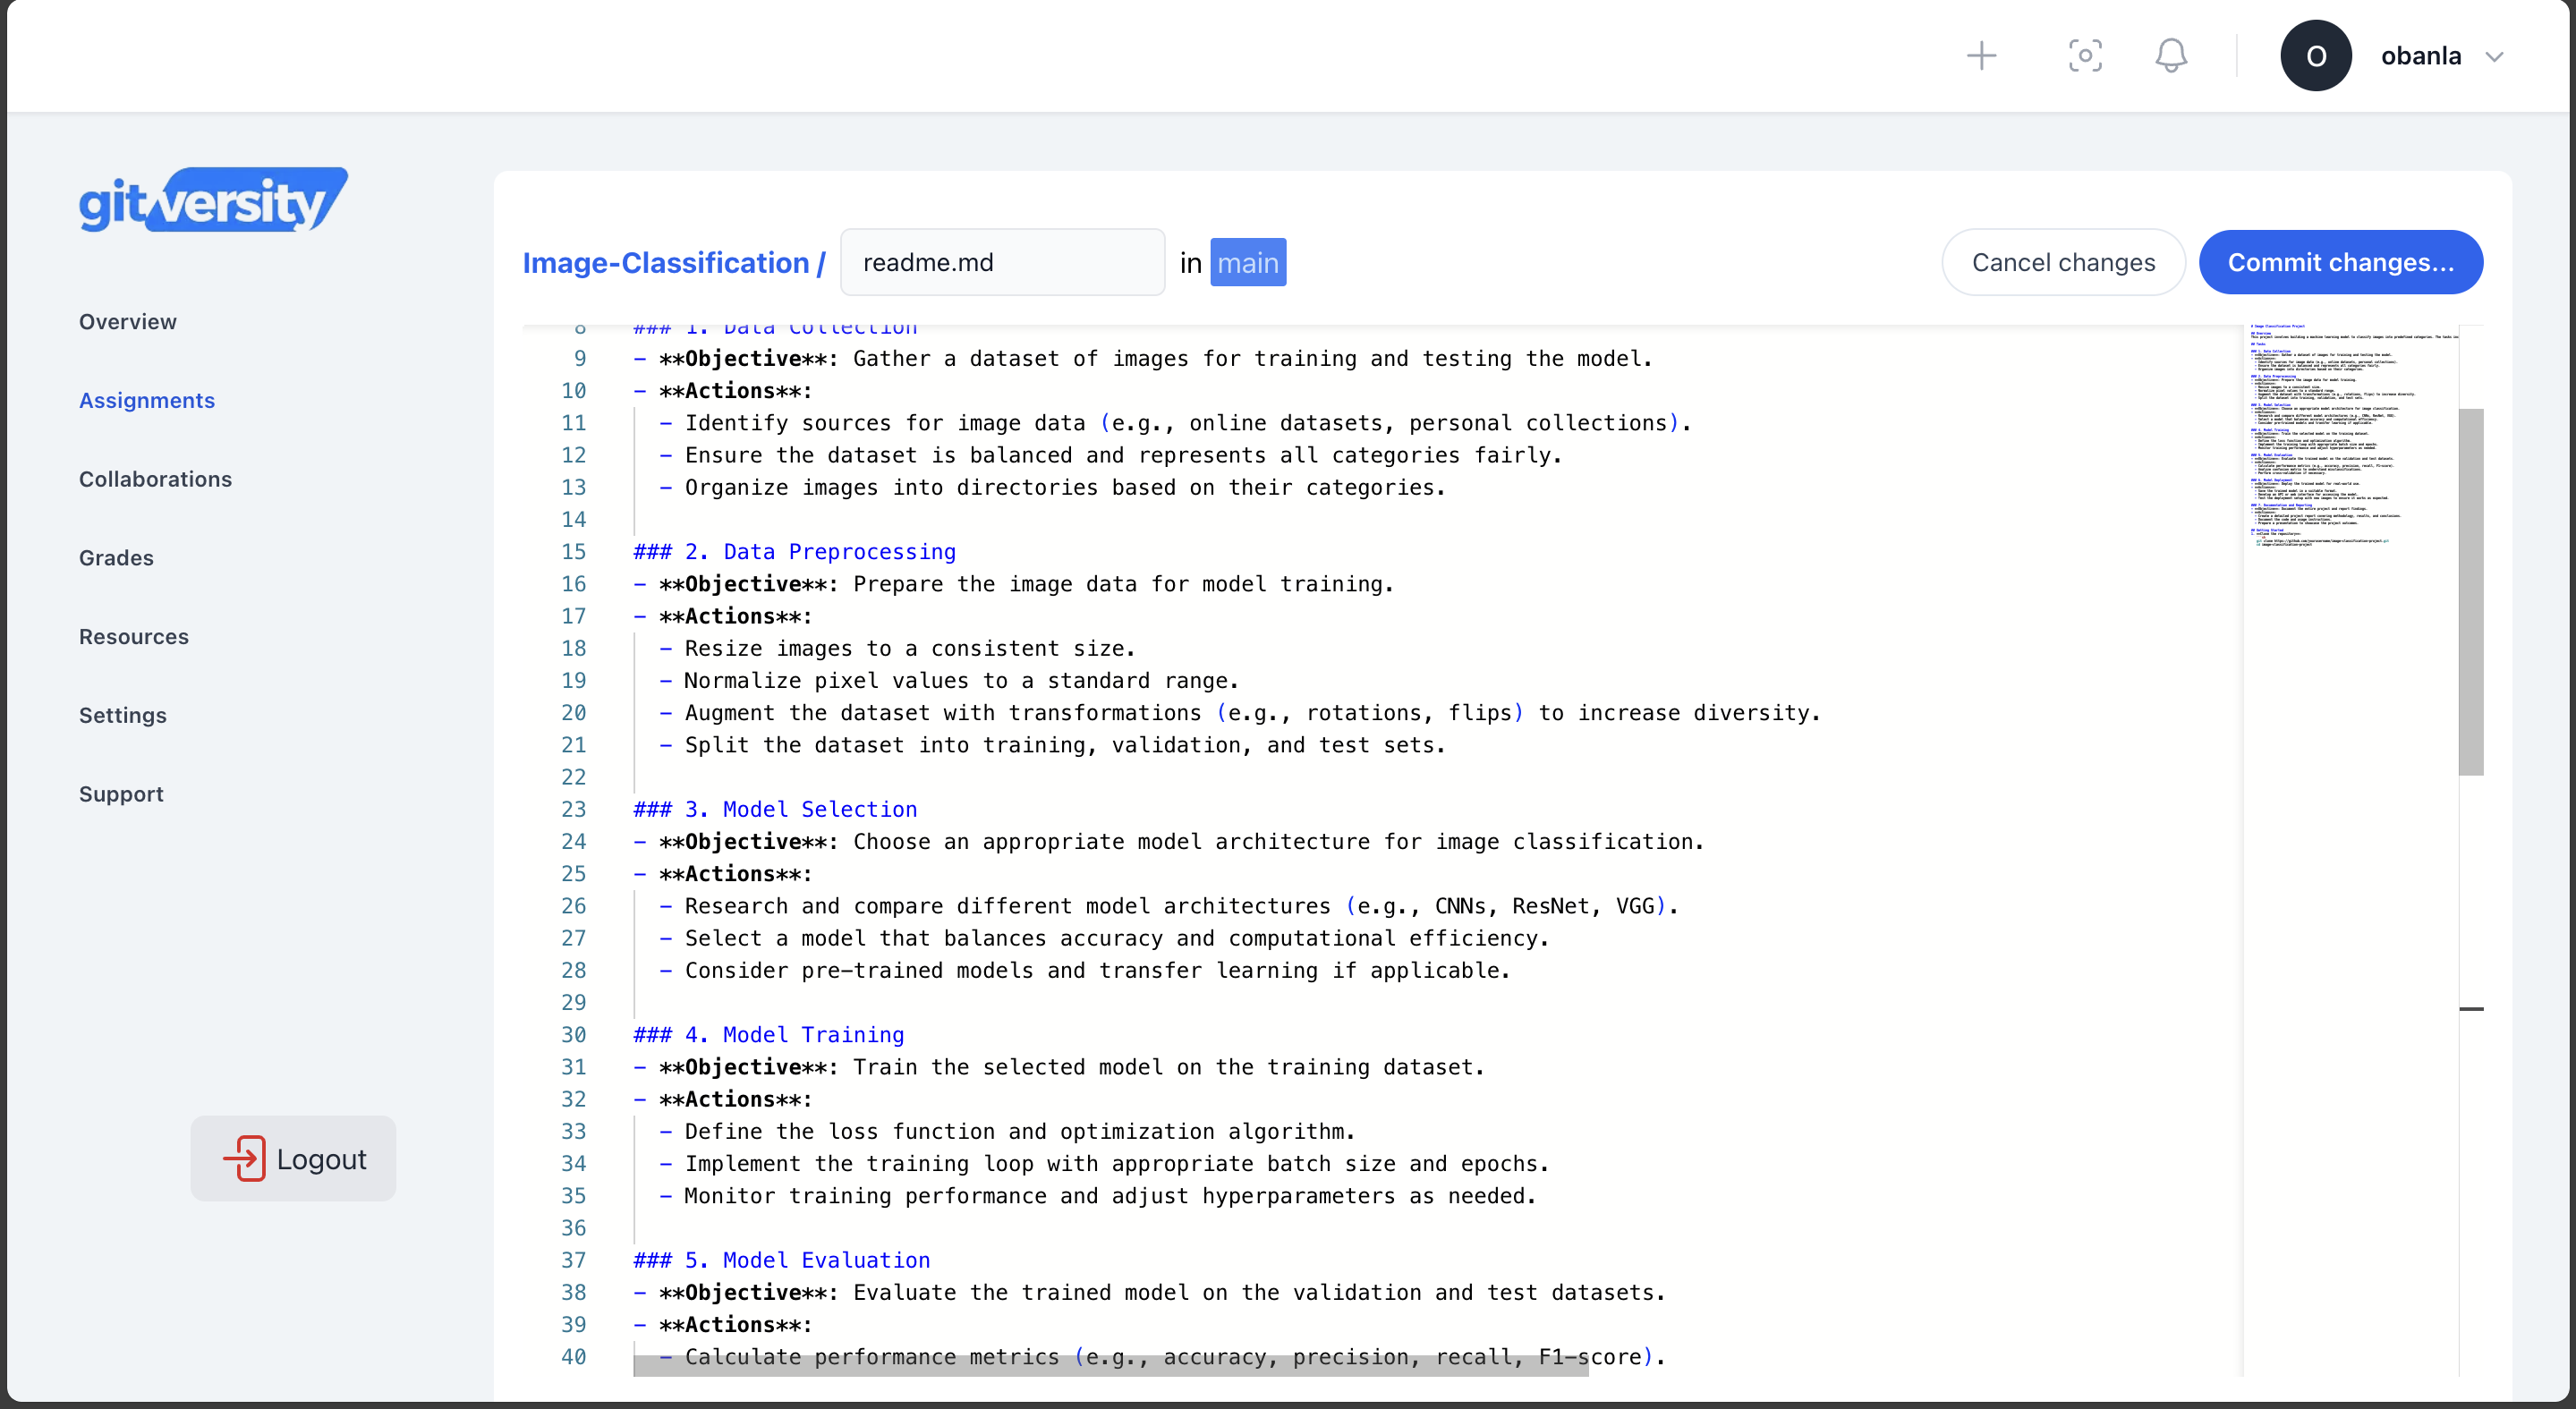Open the Support page
This screenshot has height=1409, width=2576.
click(121, 794)
